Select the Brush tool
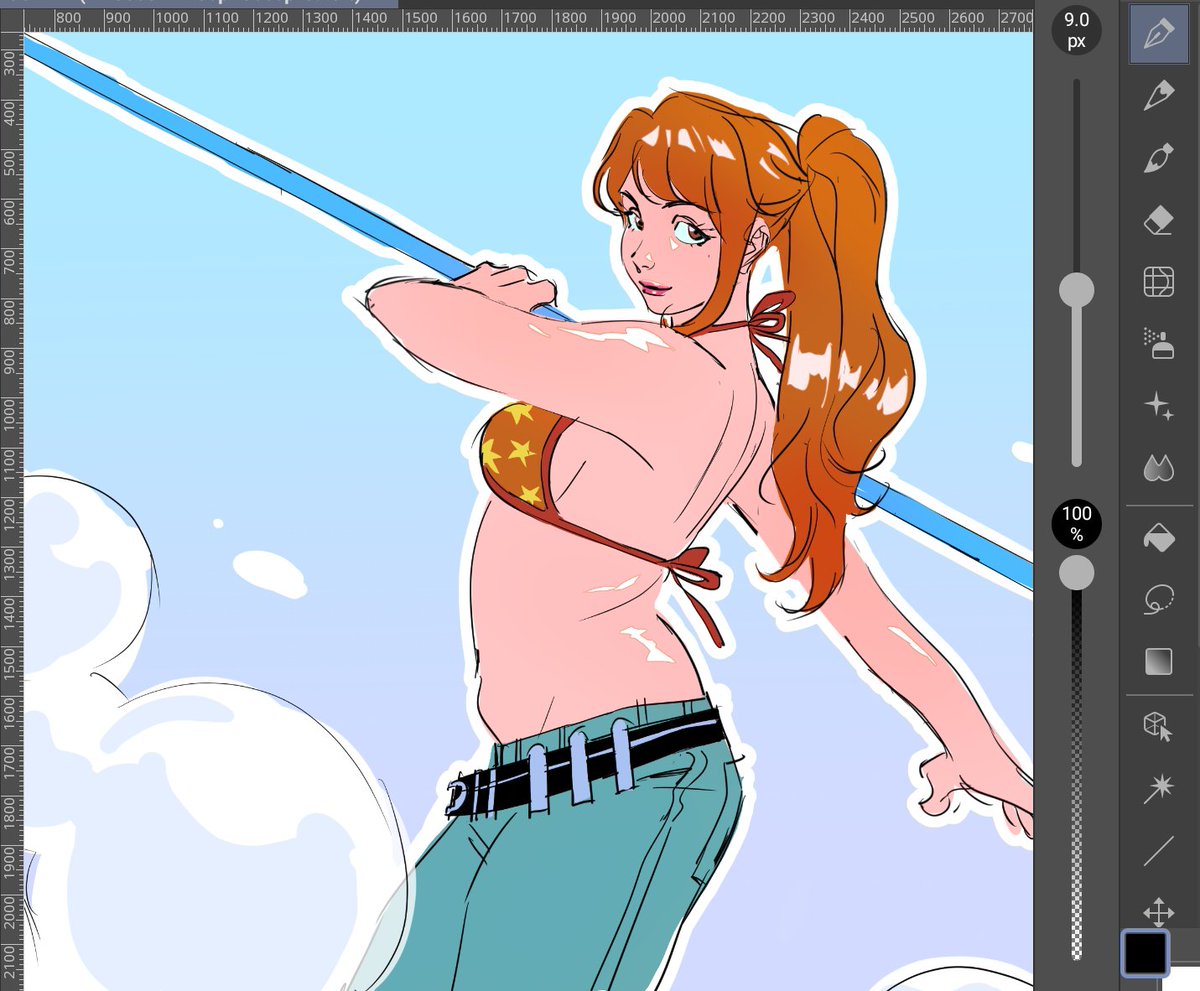1200x991 pixels. tap(1158, 158)
